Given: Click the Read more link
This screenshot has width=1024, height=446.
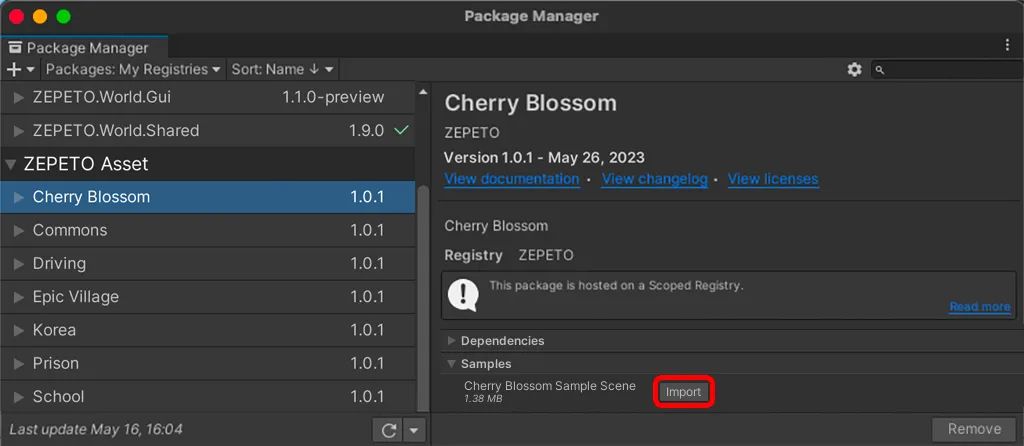Looking at the screenshot, I should click(x=980, y=307).
